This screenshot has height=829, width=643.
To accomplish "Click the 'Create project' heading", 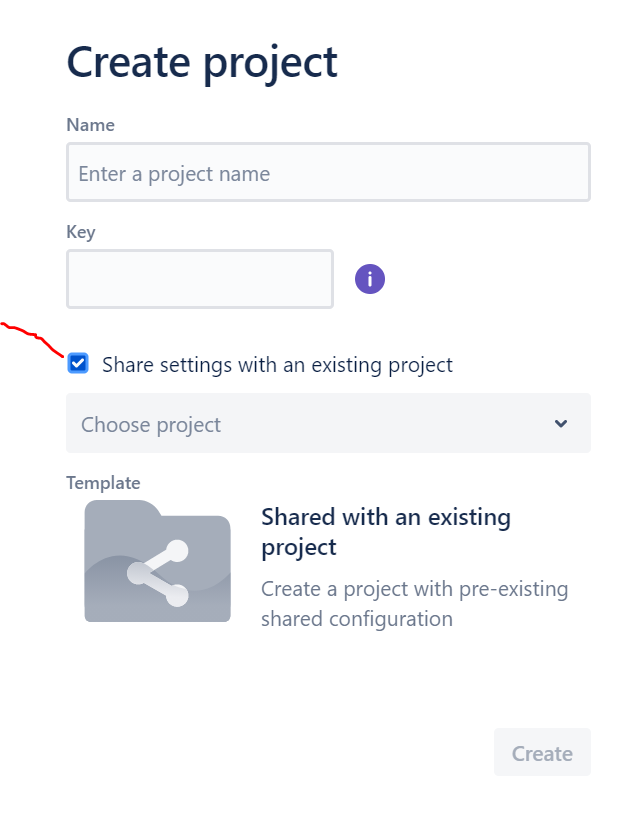I will (x=202, y=63).
